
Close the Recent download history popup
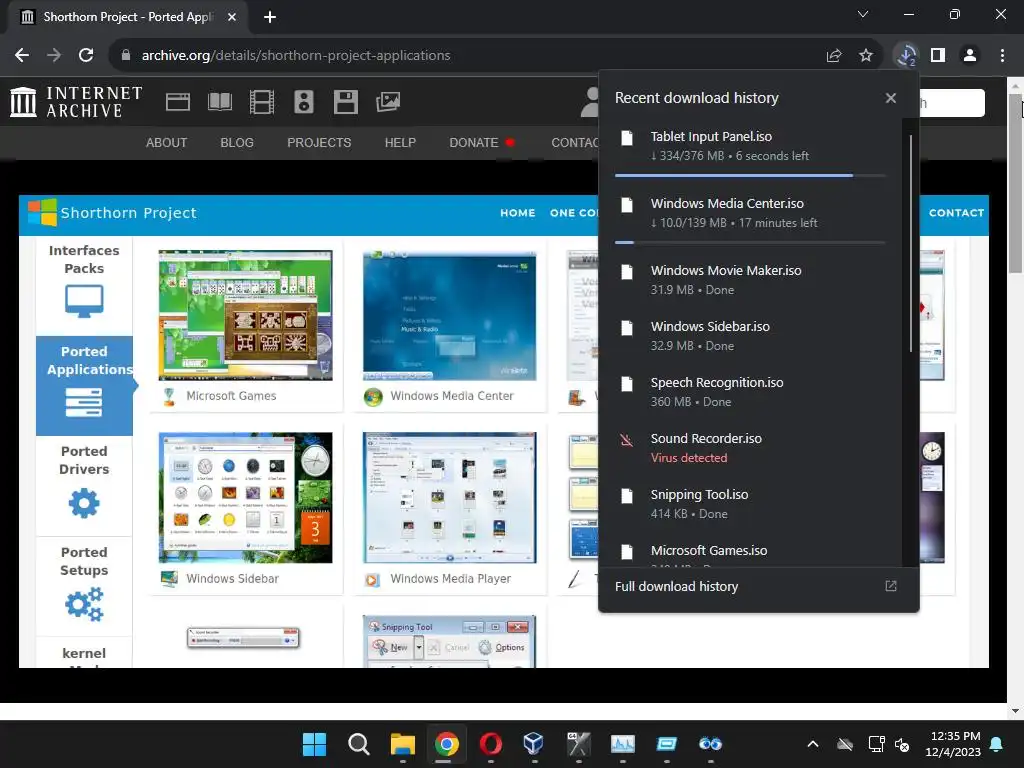pyautogui.click(x=891, y=98)
